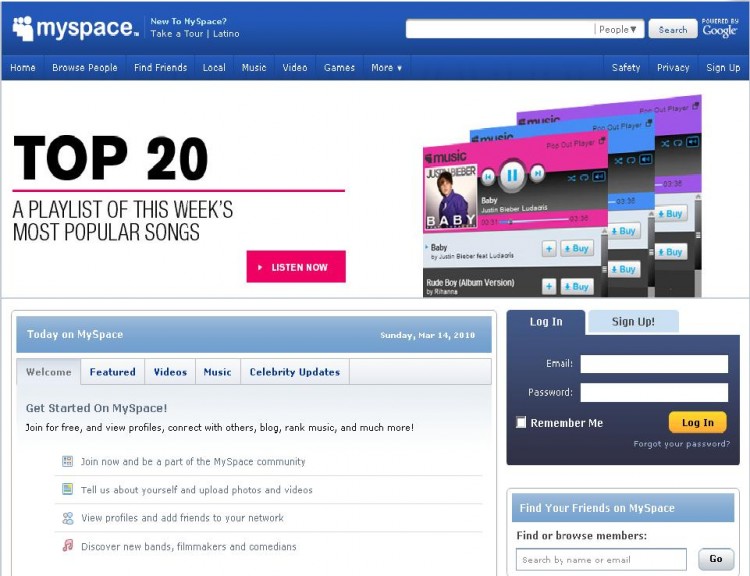Toggle shuffle icon in the pink player

572,178
